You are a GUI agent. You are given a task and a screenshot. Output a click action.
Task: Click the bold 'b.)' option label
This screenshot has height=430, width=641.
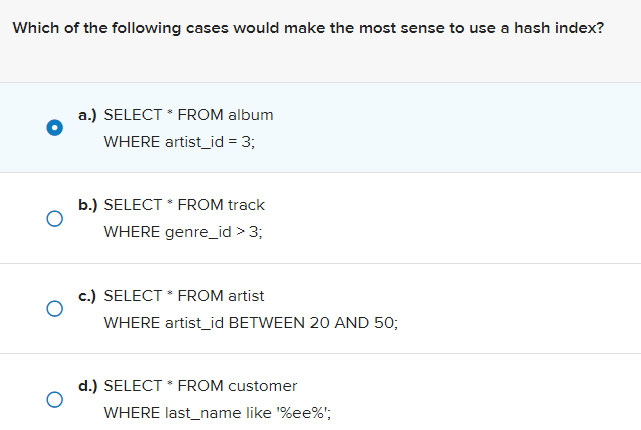click(x=87, y=205)
